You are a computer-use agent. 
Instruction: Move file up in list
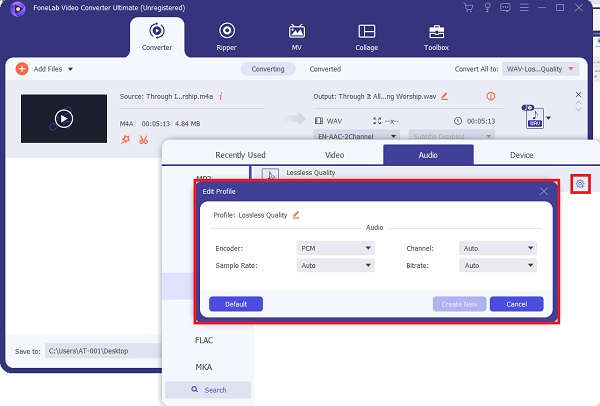[x=578, y=103]
